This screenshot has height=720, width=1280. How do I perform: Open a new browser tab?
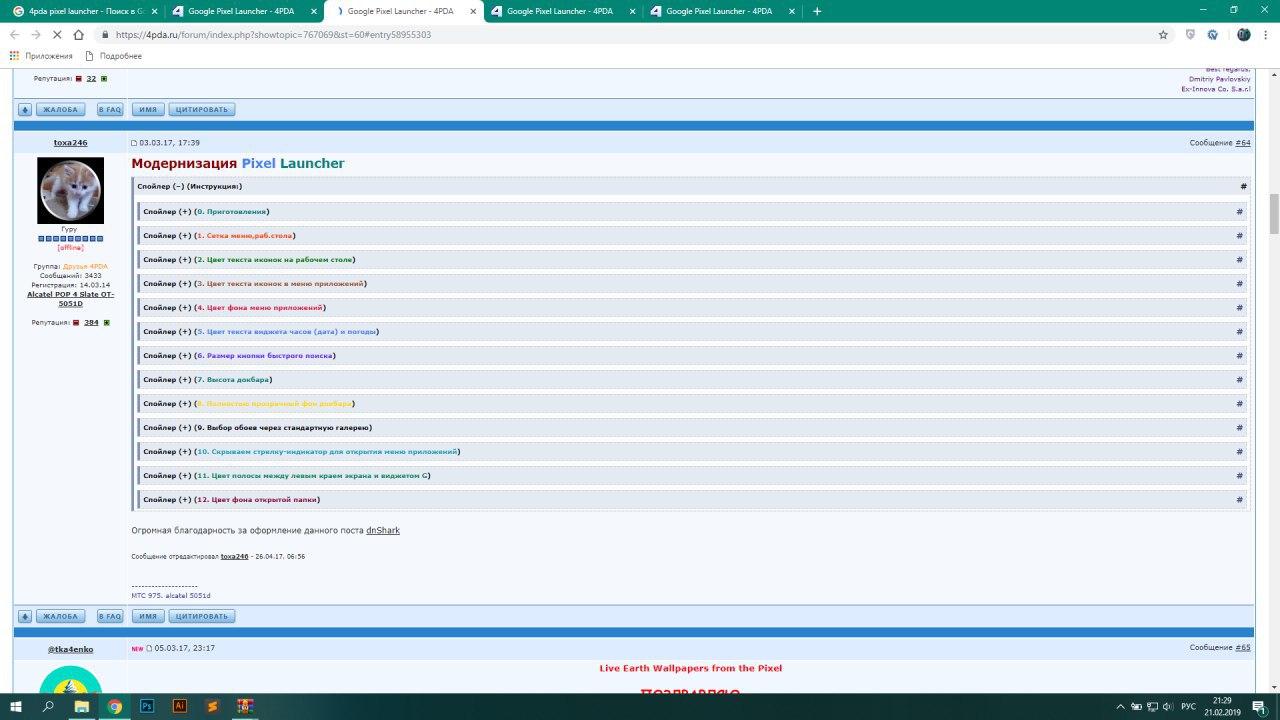click(x=817, y=11)
